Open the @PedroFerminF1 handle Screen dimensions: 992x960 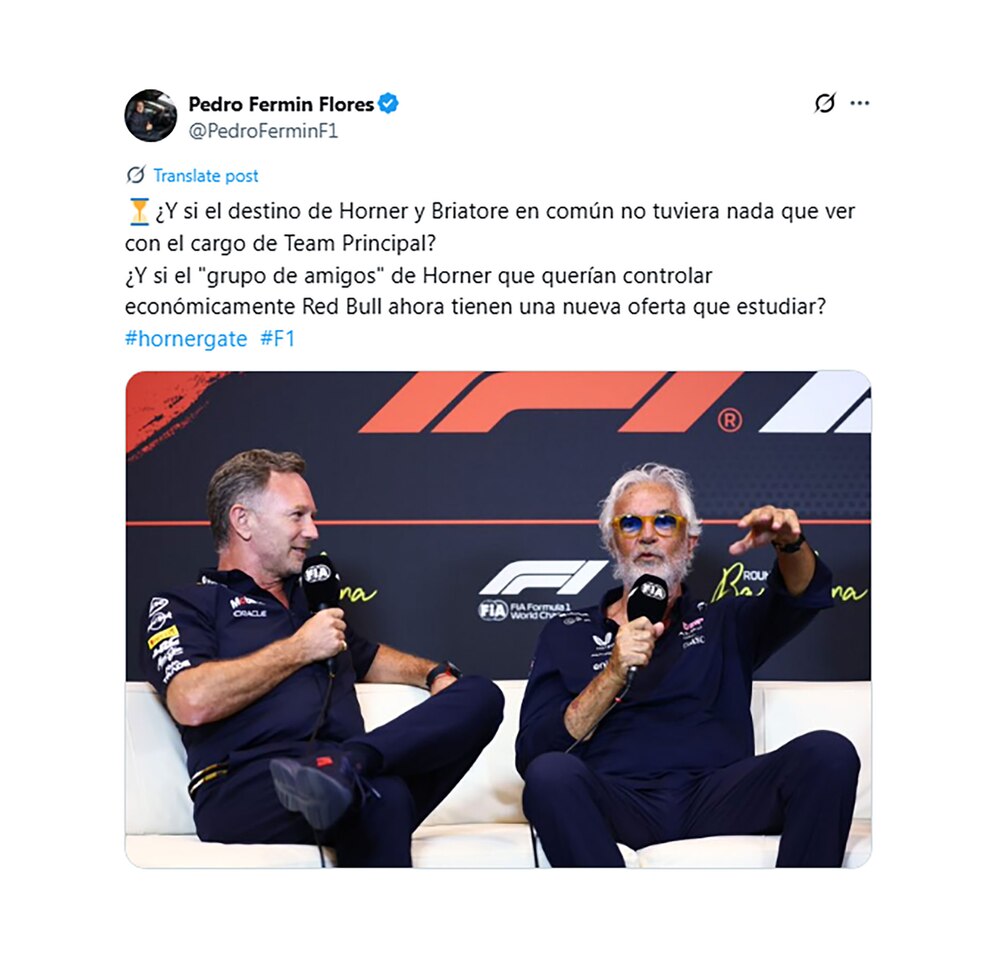(x=263, y=131)
